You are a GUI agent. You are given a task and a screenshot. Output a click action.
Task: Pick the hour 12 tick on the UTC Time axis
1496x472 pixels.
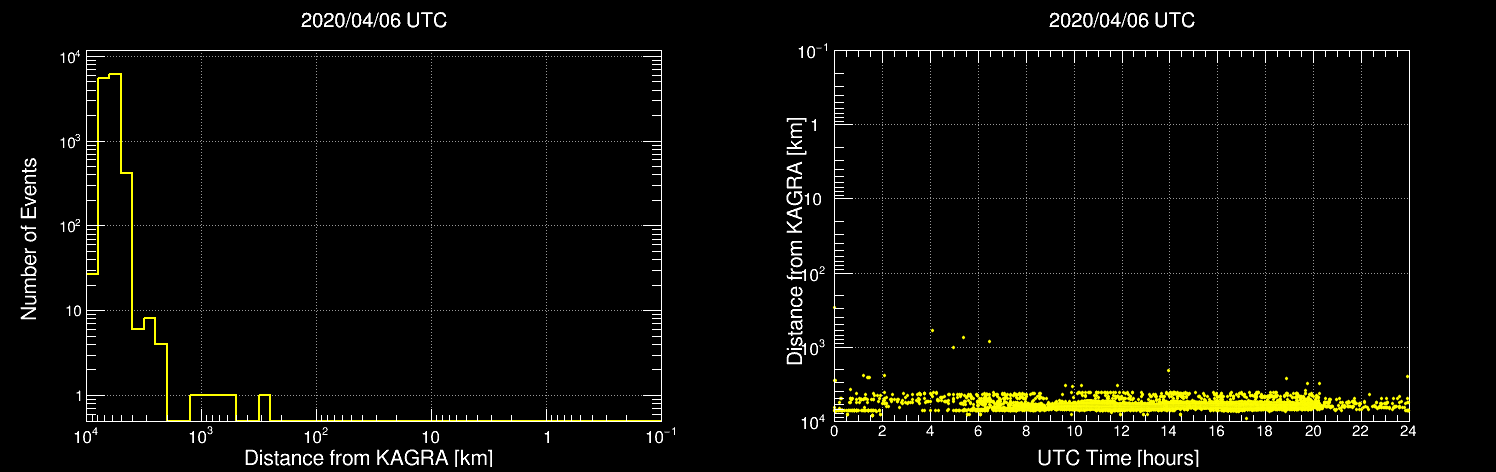pyautogui.click(x=1121, y=431)
